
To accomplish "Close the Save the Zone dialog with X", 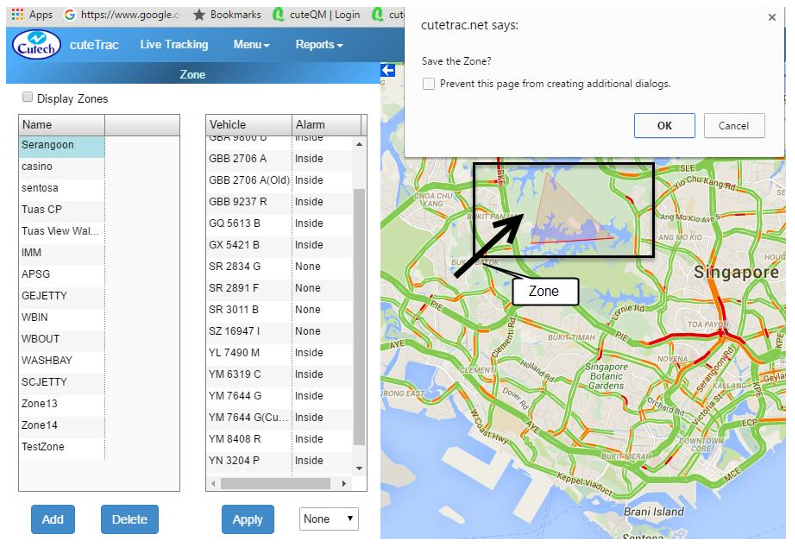I will 772,18.
